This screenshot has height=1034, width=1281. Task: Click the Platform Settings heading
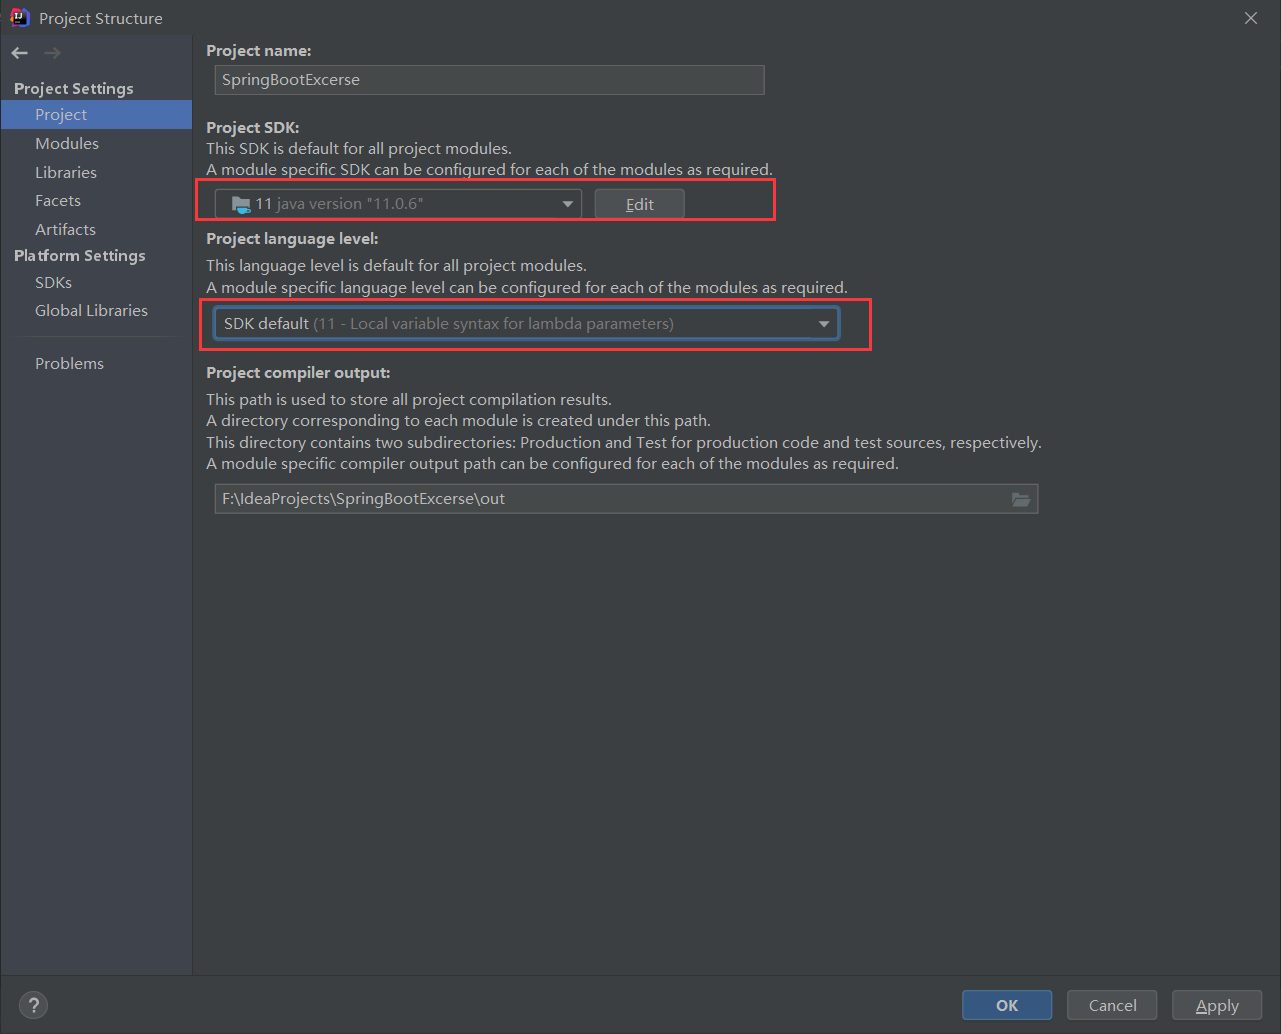pyautogui.click(x=80, y=256)
